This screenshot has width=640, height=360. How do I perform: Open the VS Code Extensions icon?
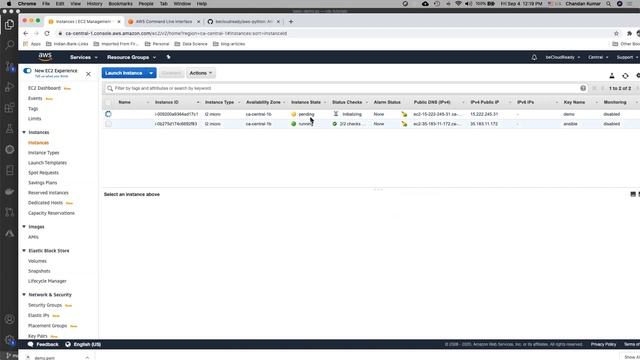point(9,108)
